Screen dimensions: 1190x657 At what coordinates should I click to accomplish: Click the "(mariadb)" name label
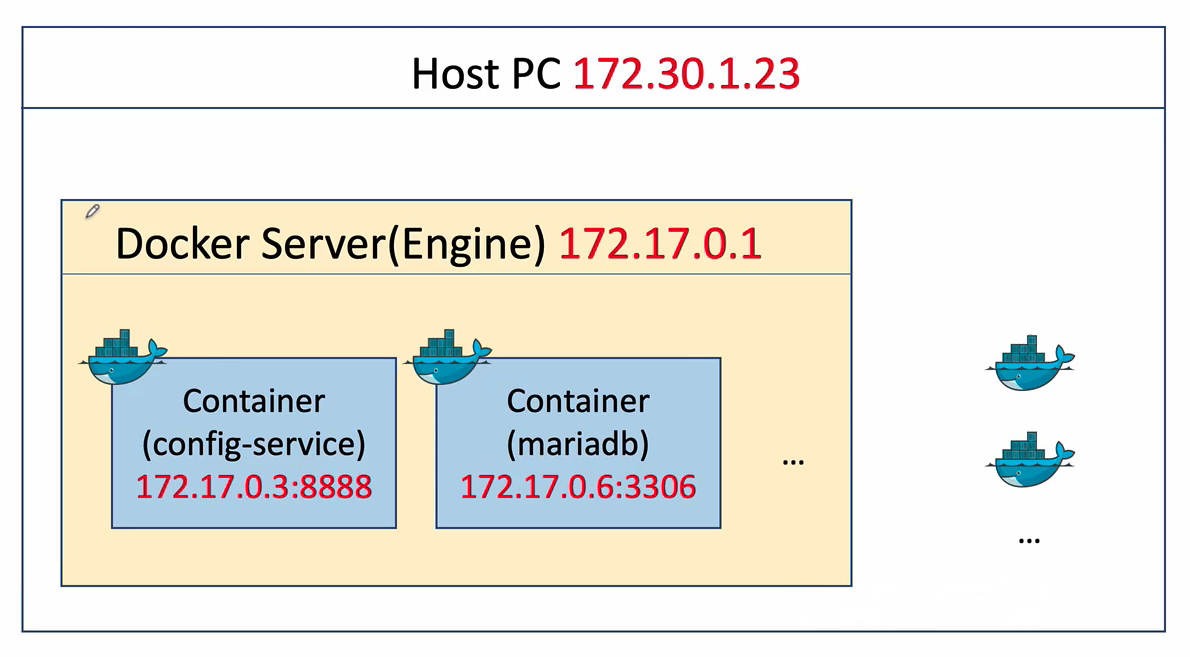(x=578, y=444)
